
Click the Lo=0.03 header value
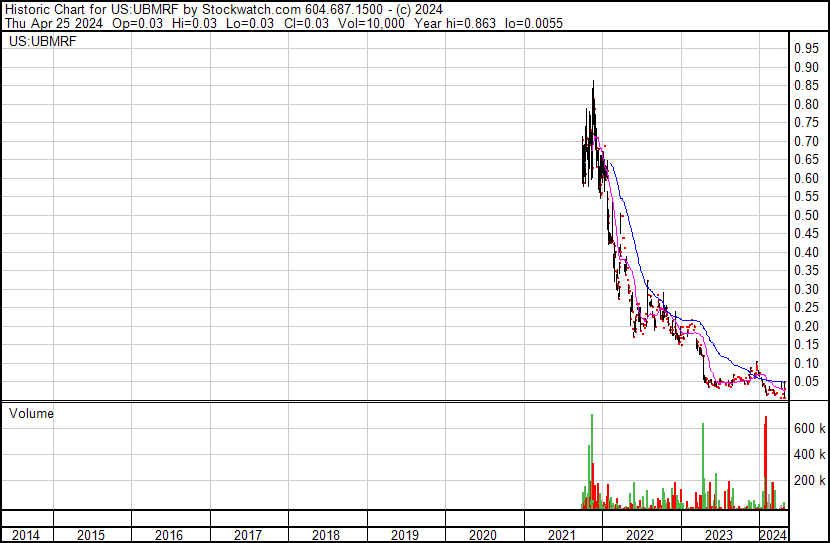click(250, 23)
